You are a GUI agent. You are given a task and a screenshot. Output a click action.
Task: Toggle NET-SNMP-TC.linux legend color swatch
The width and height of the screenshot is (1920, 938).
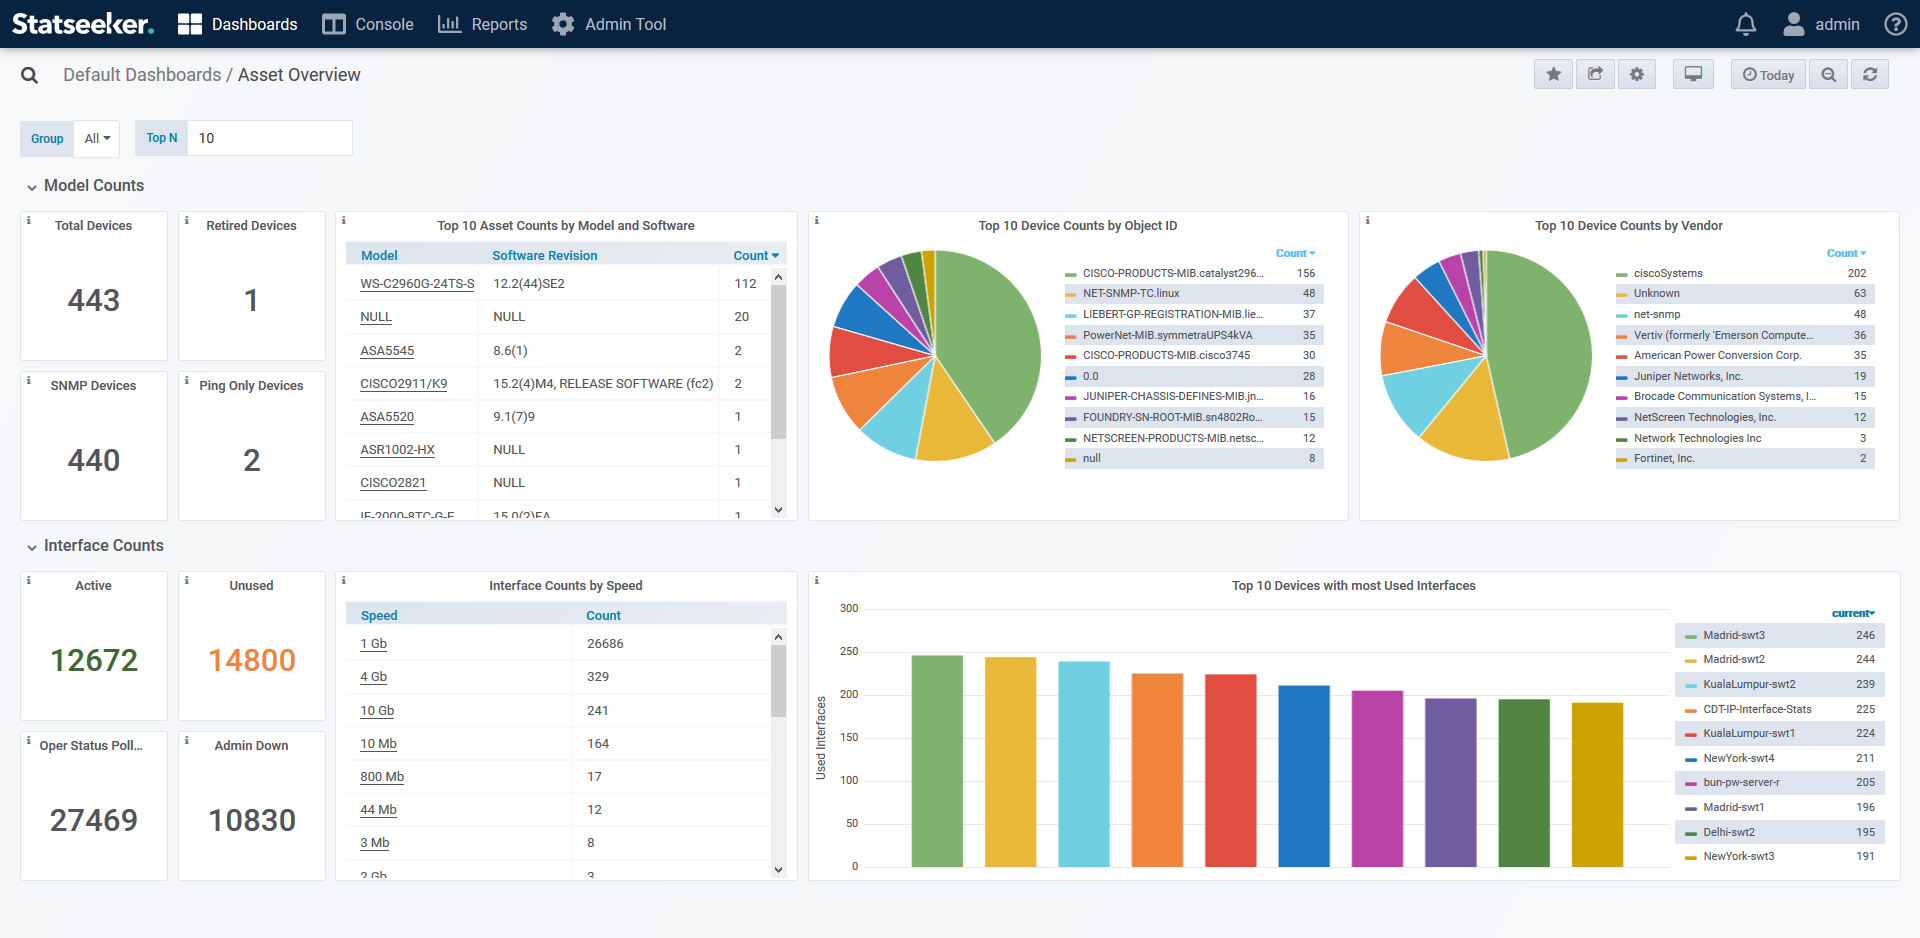point(1071,294)
